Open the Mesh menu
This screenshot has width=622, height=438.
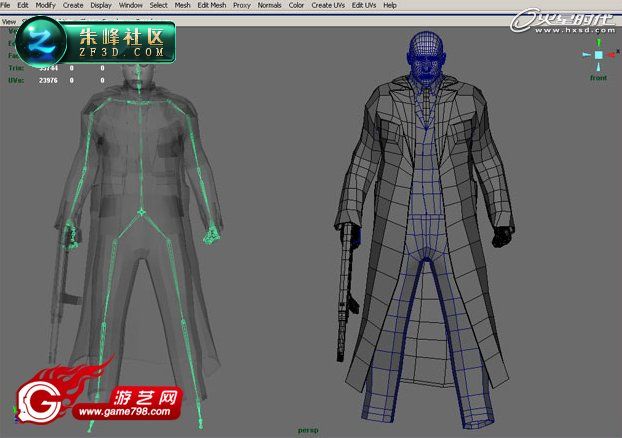click(x=182, y=5)
